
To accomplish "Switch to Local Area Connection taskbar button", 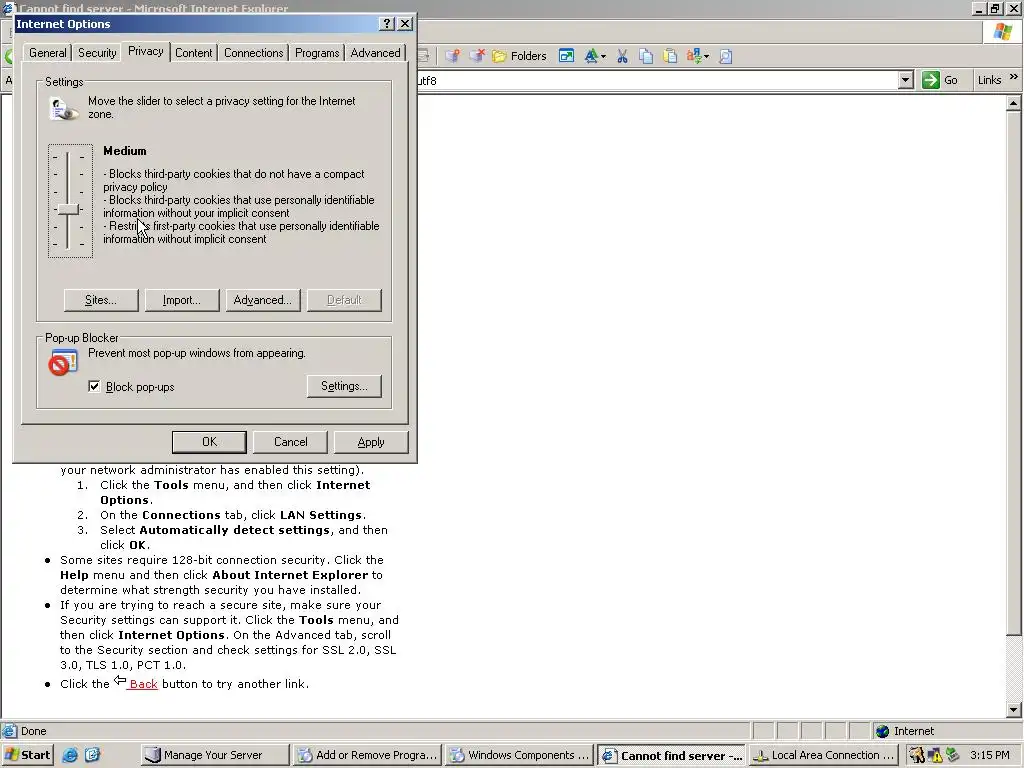I will 824,755.
